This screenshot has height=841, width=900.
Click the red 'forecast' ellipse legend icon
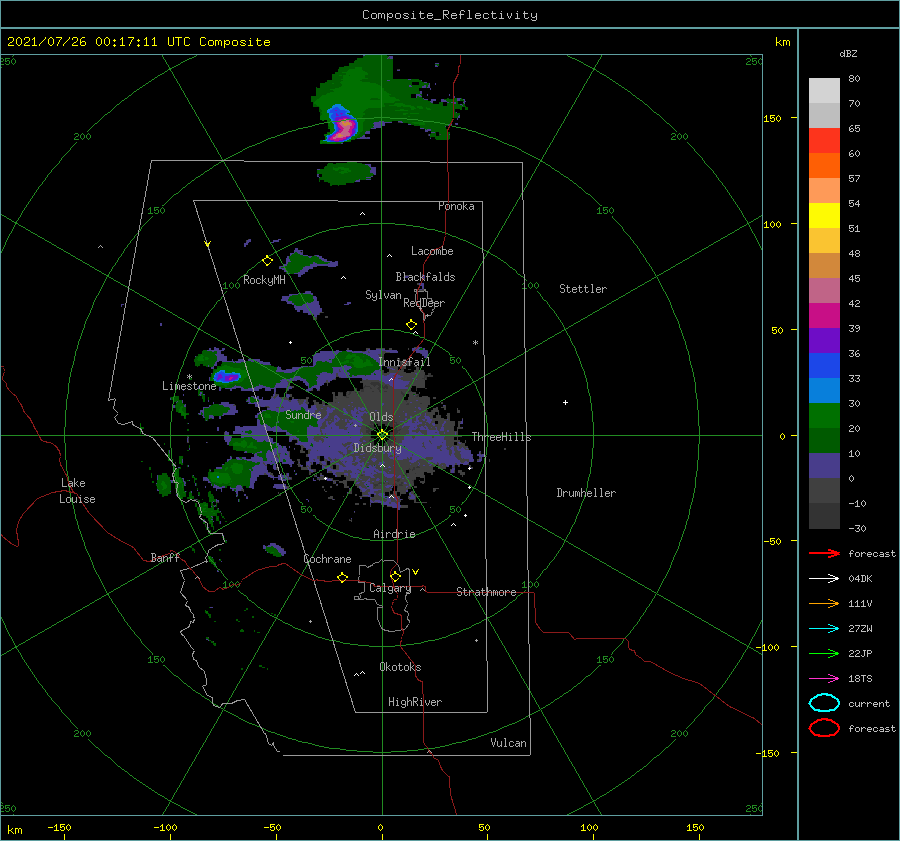824,728
